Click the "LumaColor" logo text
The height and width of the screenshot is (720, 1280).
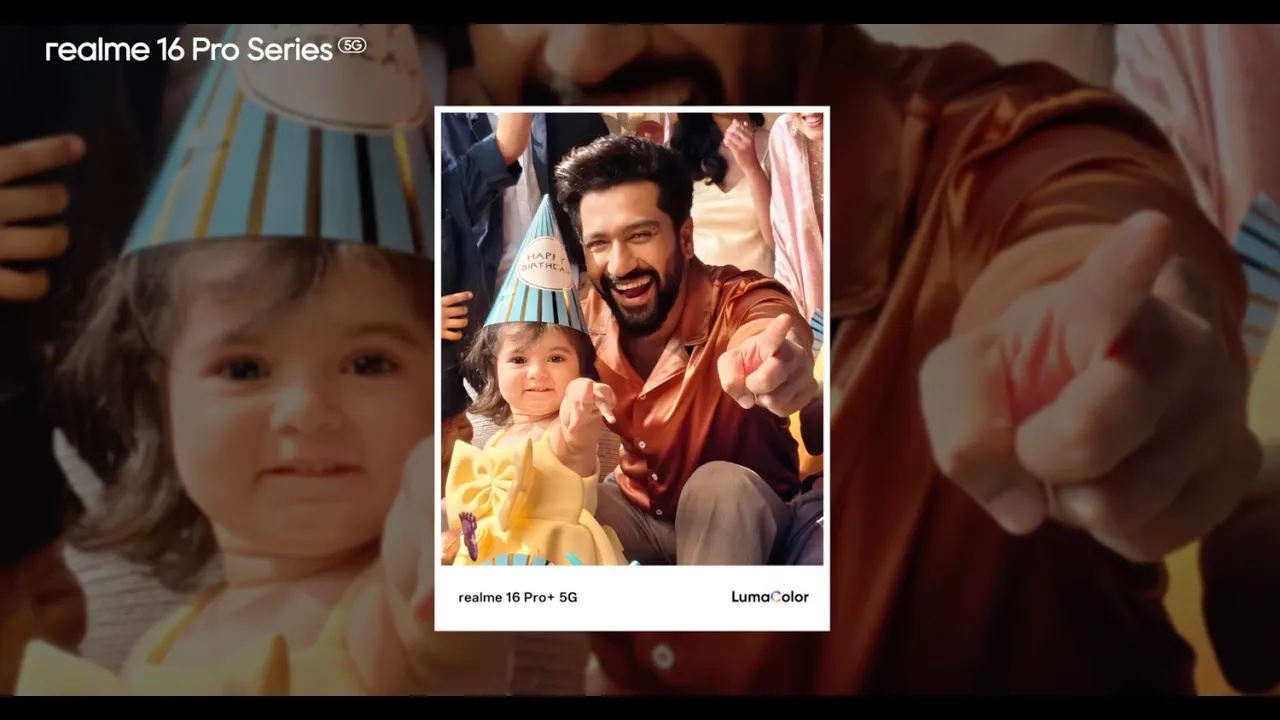coord(770,597)
